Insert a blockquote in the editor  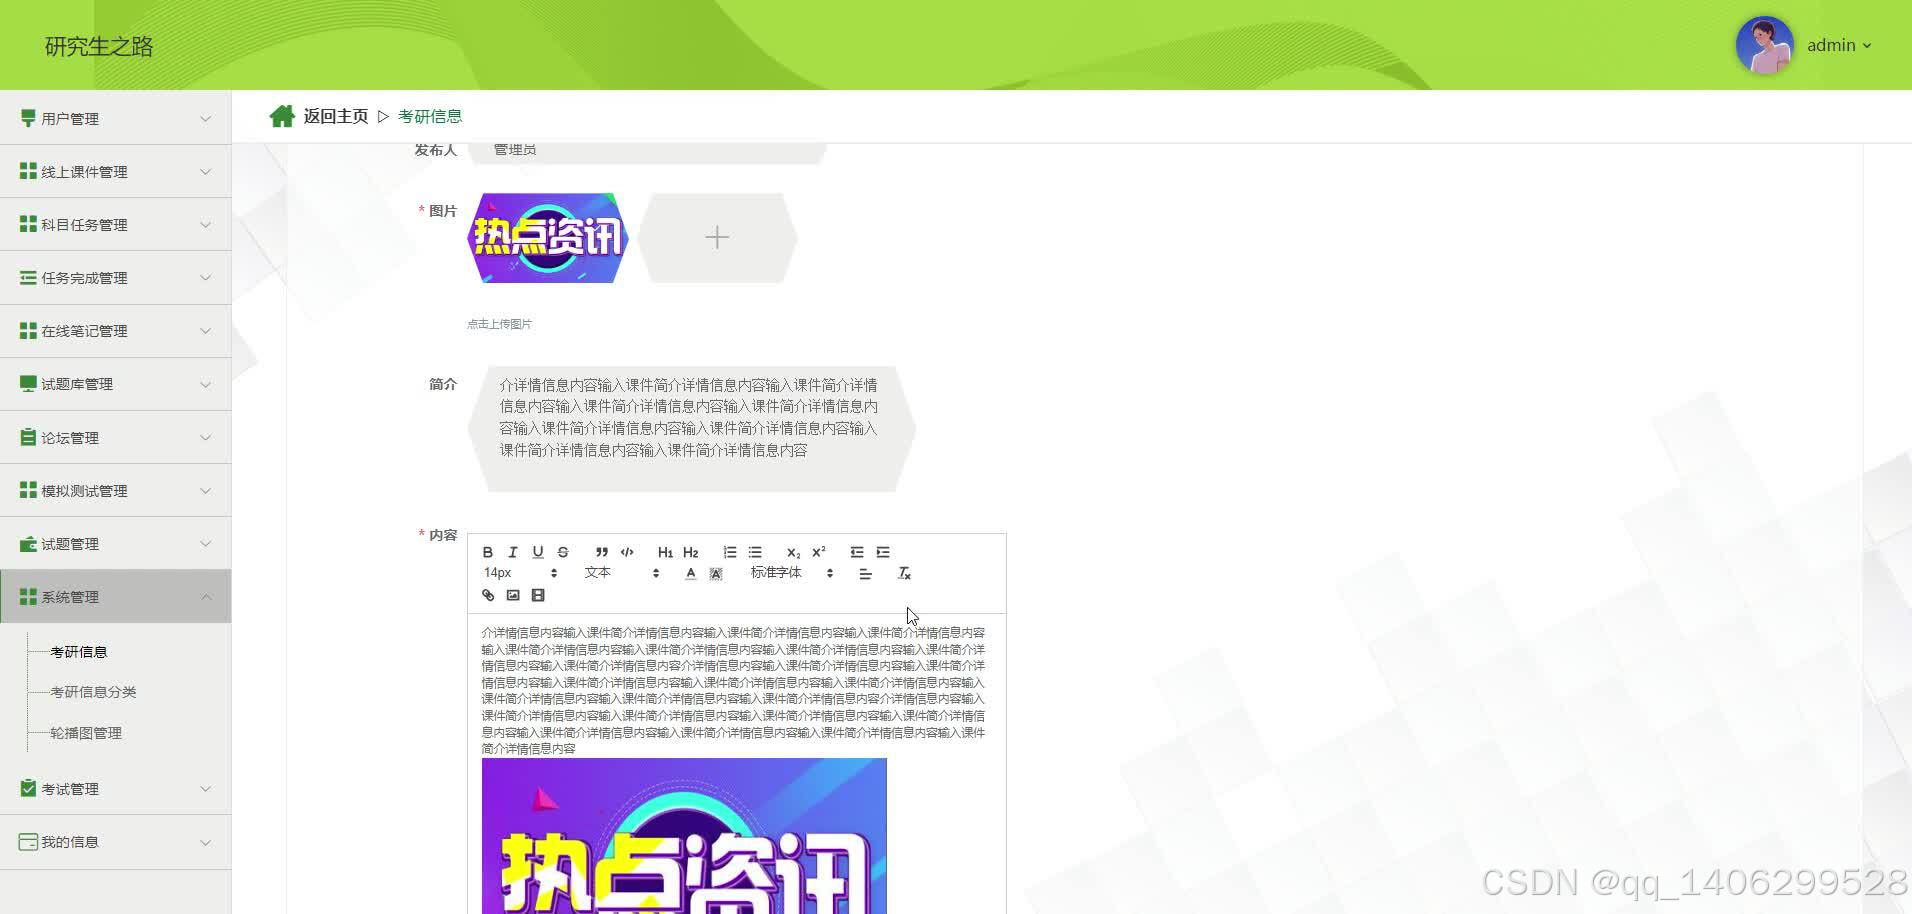click(x=601, y=552)
